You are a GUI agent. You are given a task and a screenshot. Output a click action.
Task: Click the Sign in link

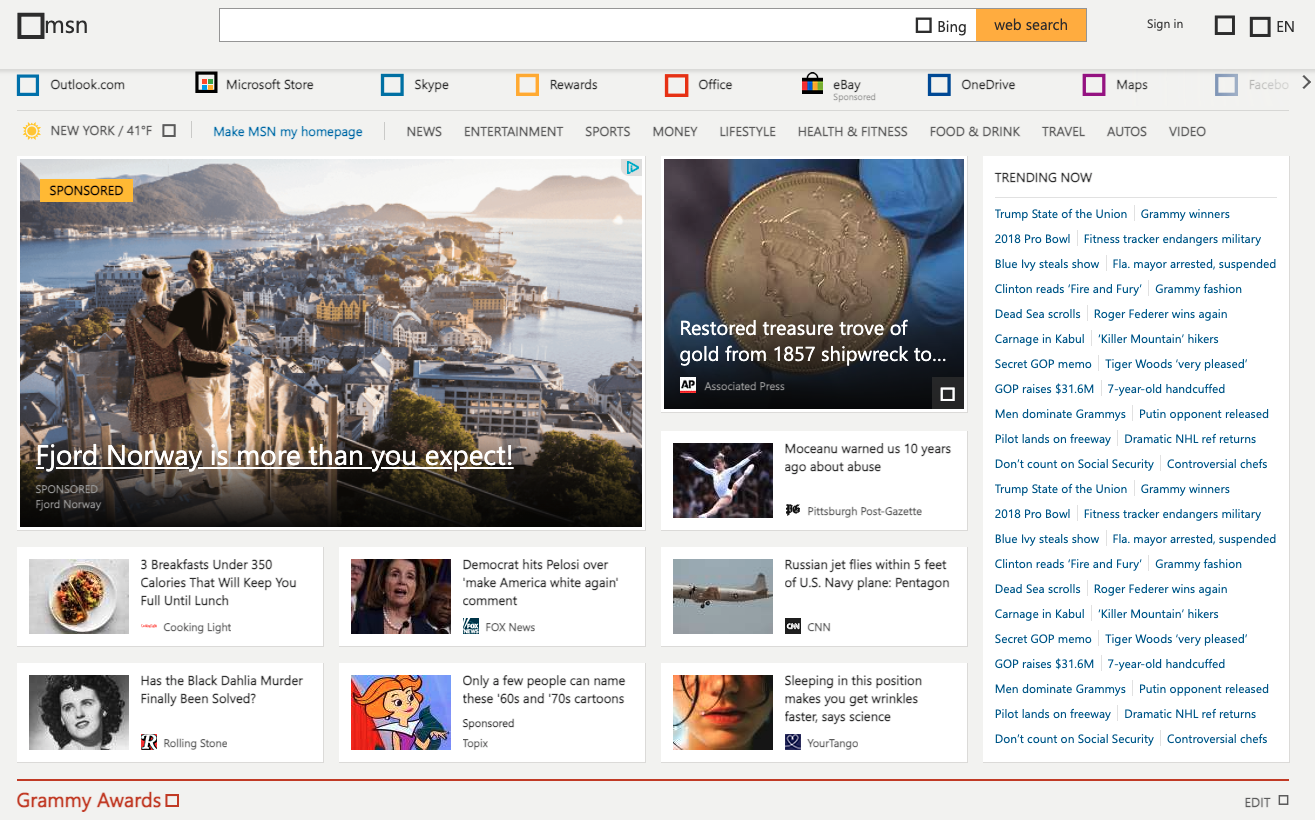pyautogui.click(x=1164, y=24)
